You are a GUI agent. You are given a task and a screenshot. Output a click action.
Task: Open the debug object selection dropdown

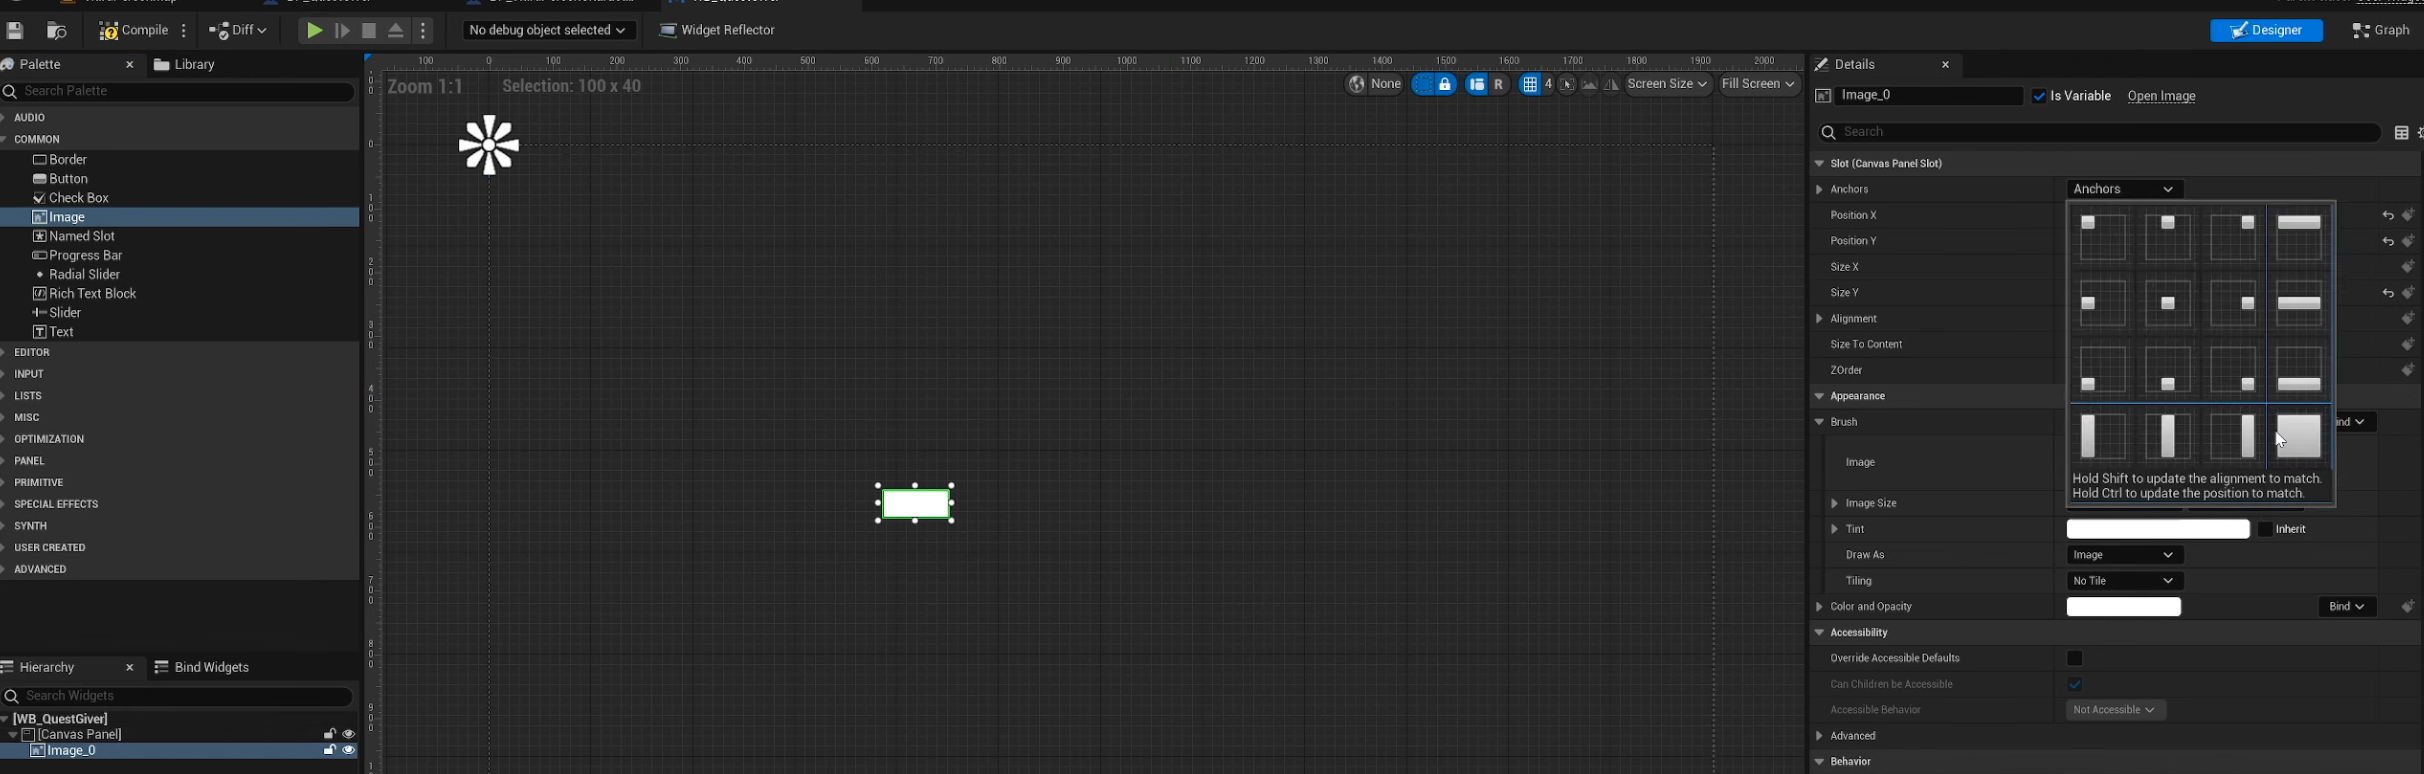coord(548,30)
